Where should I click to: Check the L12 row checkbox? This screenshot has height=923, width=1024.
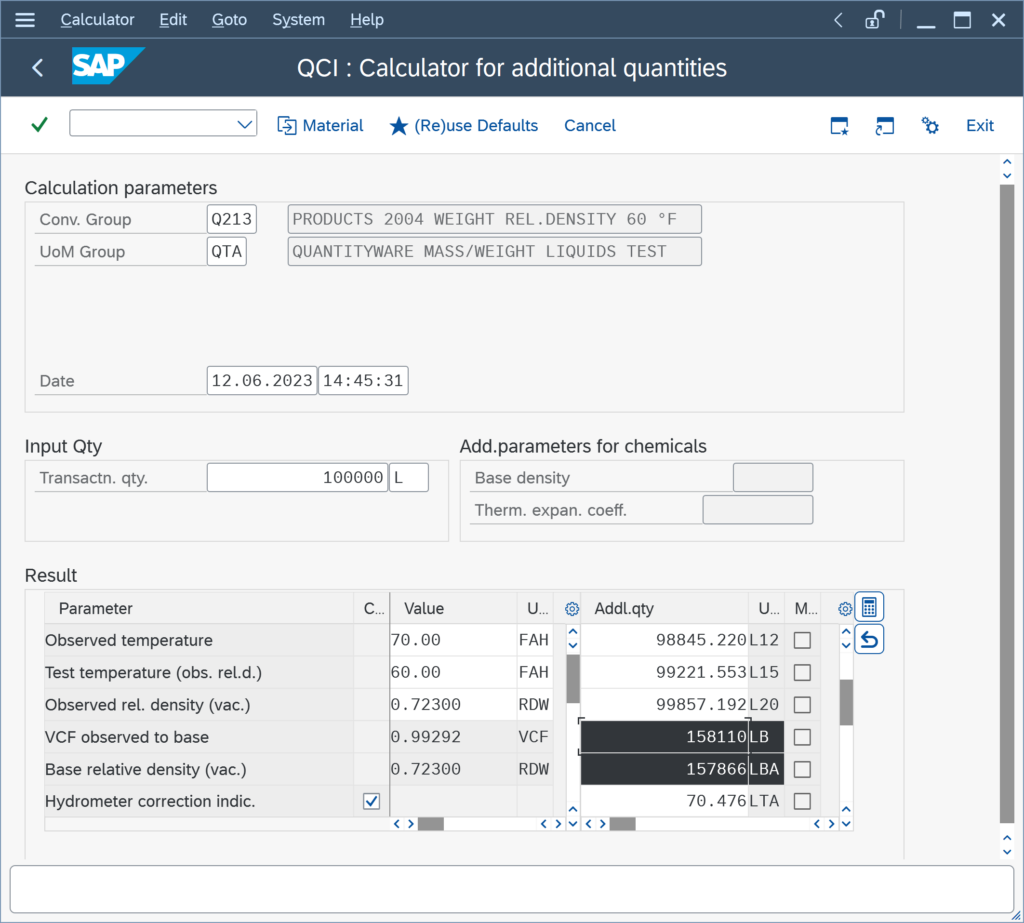tap(802, 640)
